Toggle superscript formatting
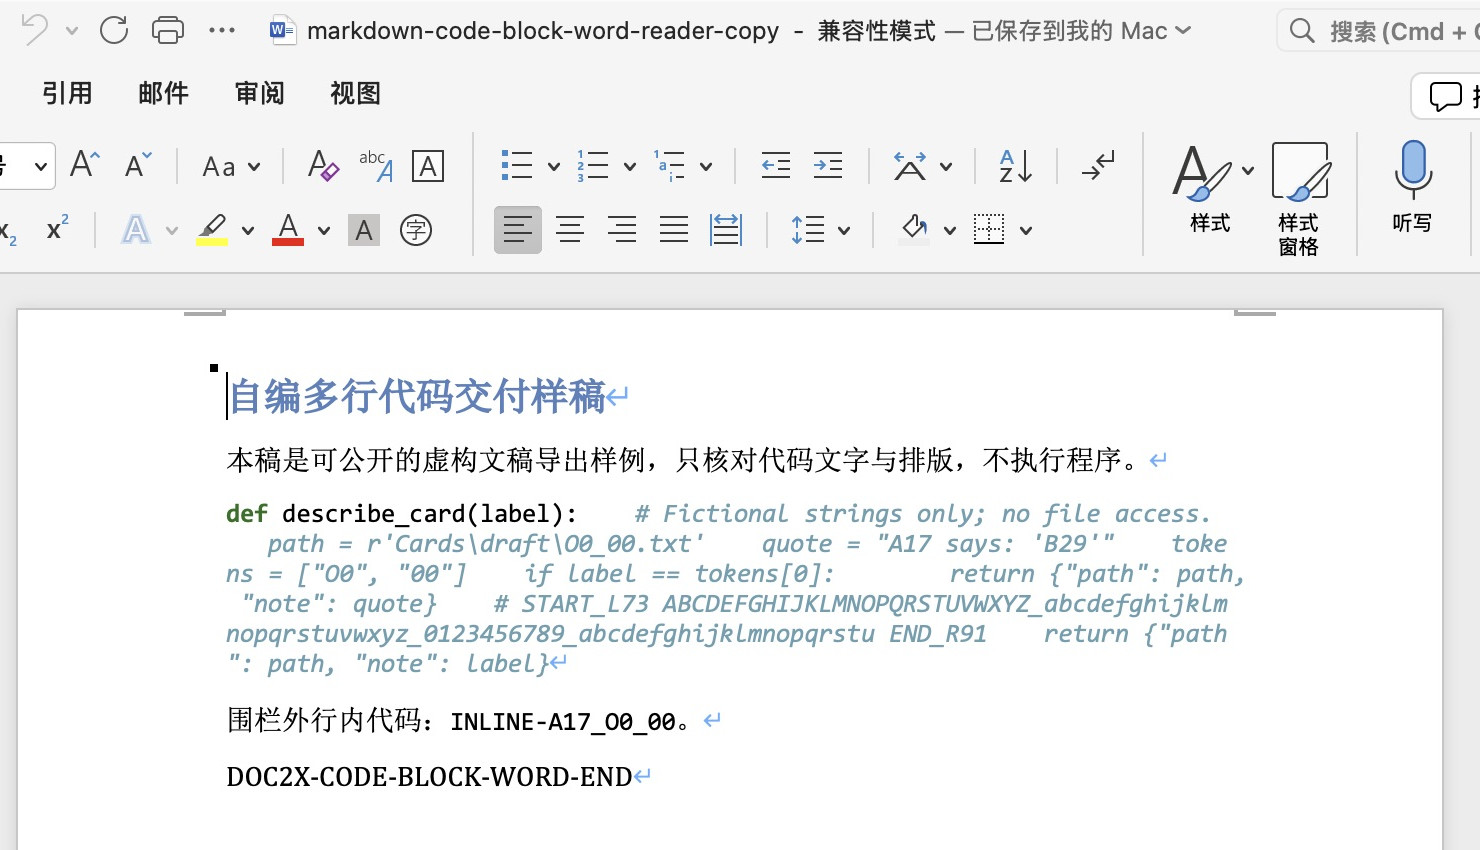The height and width of the screenshot is (850, 1480). (x=58, y=229)
